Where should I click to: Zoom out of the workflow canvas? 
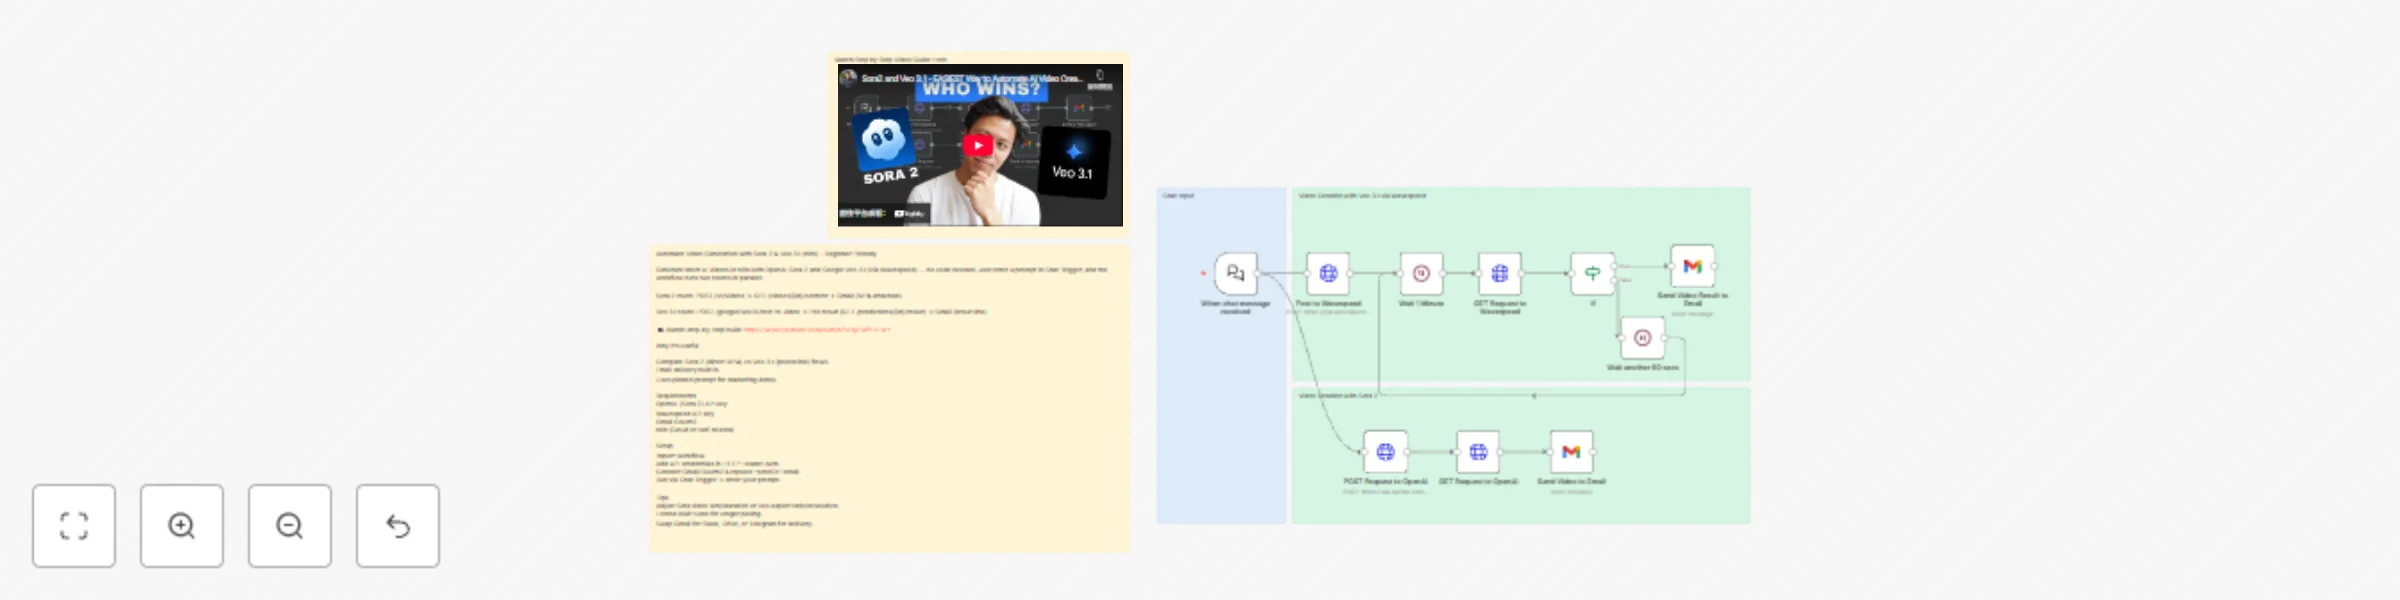click(x=290, y=526)
